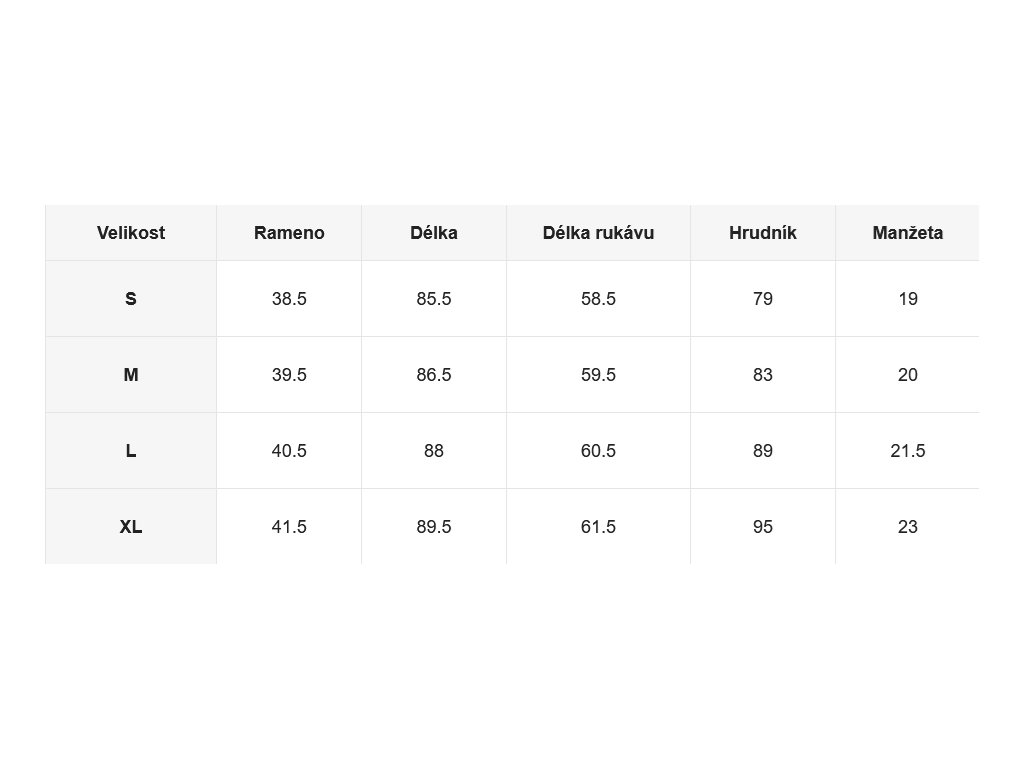
Task: Select the Délka rukávu header cell
Action: pyautogui.click(x=598, y=233)
